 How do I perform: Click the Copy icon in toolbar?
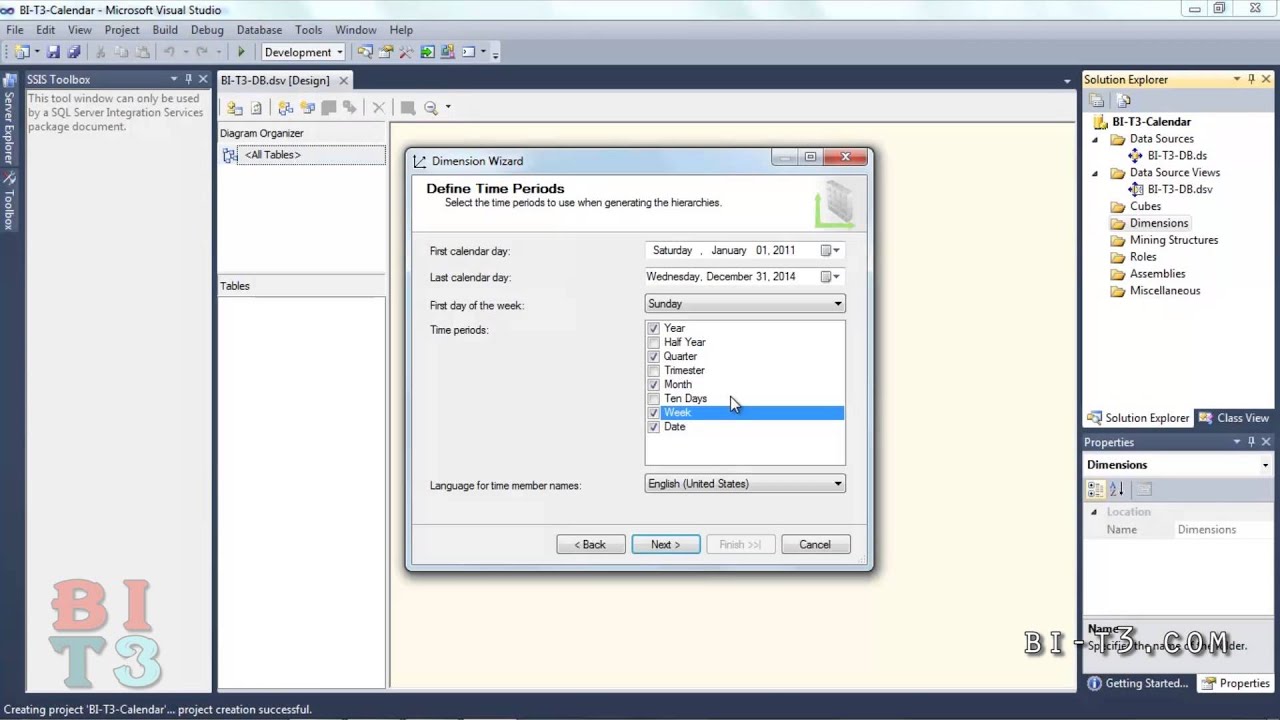(x=121, y=52)
